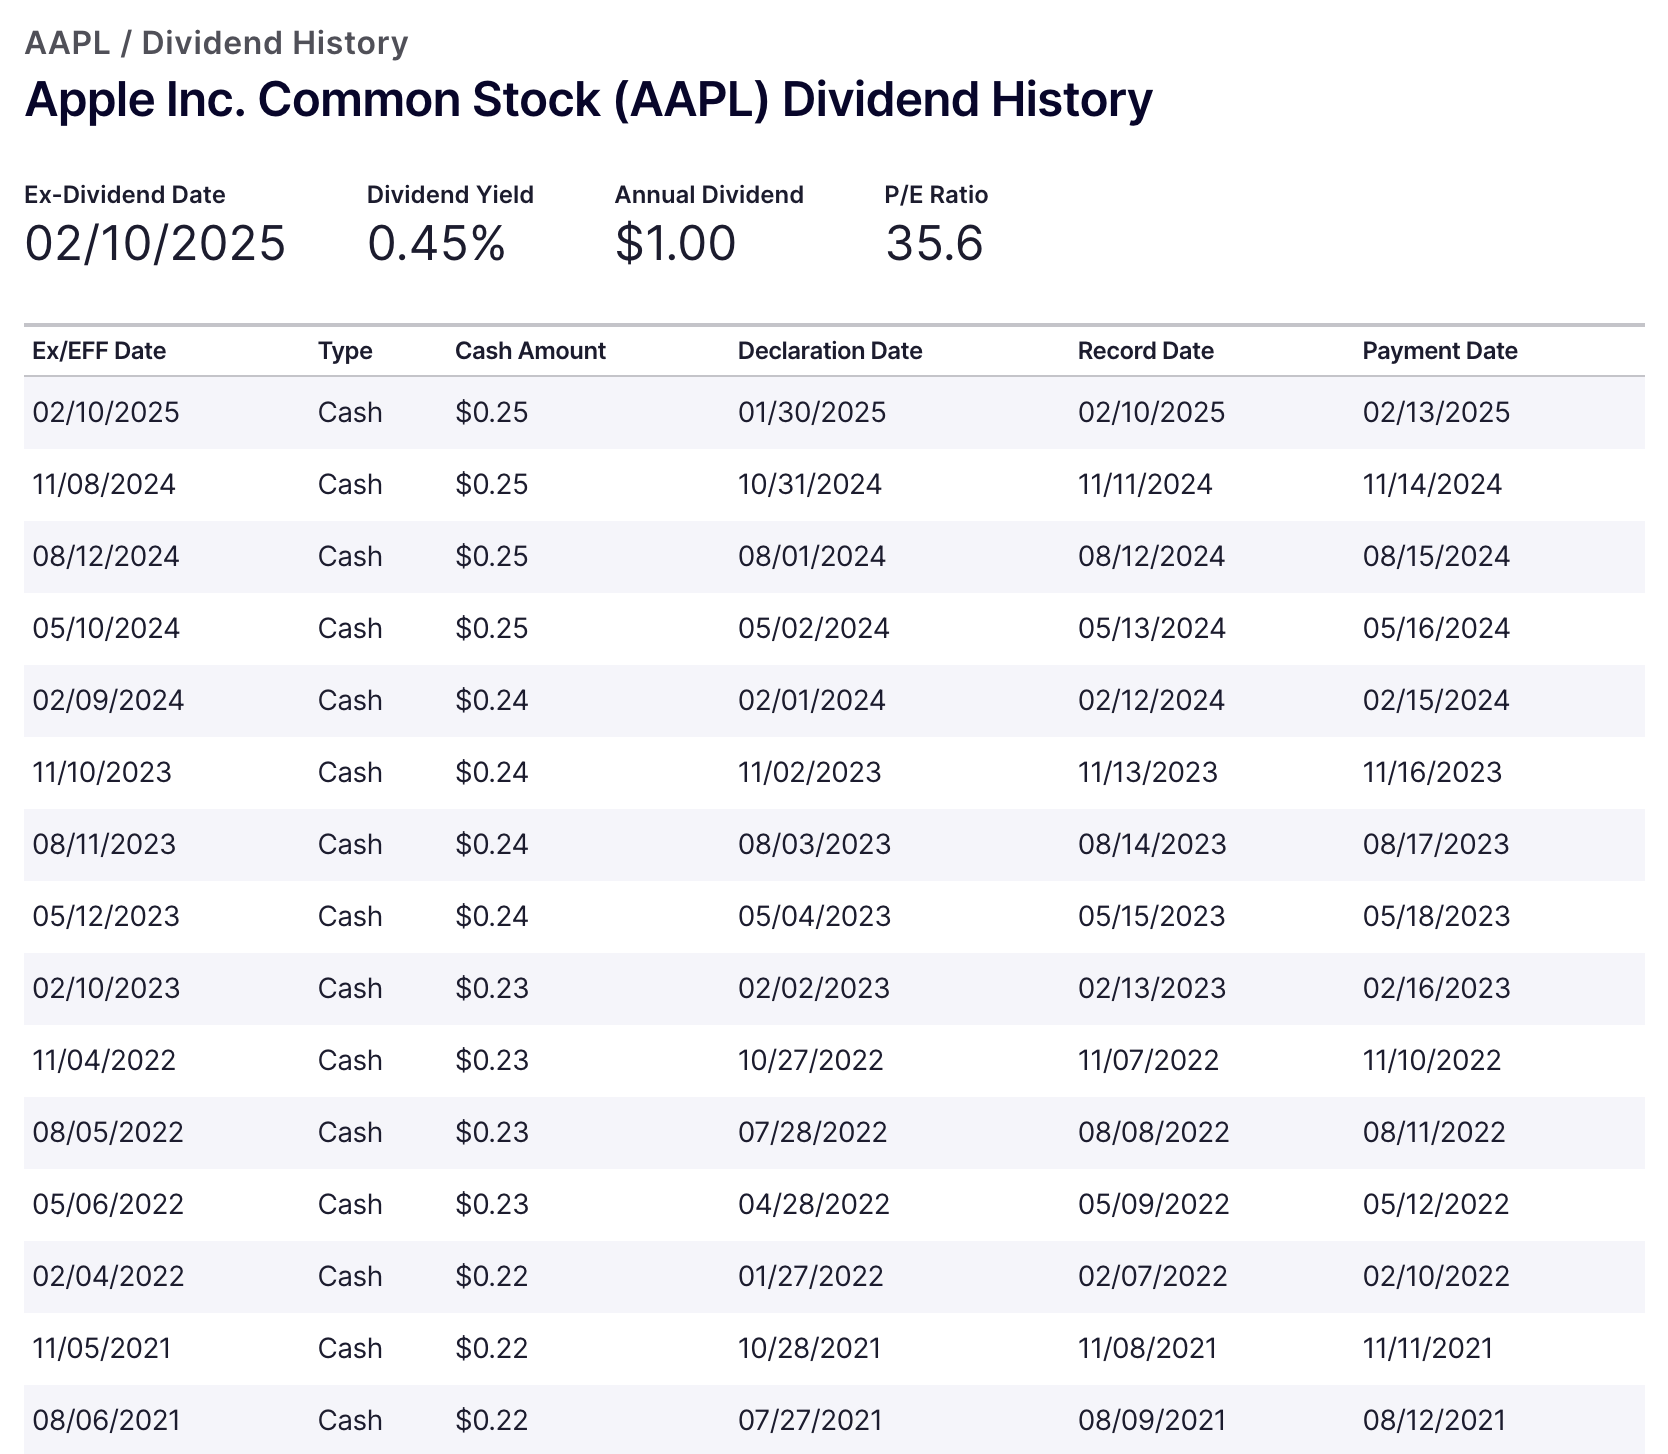Click the payment date 11/10/2022
Image resolution: width=1668 pixels, height=1454 pixels.
click(x=1432, y=1061)
